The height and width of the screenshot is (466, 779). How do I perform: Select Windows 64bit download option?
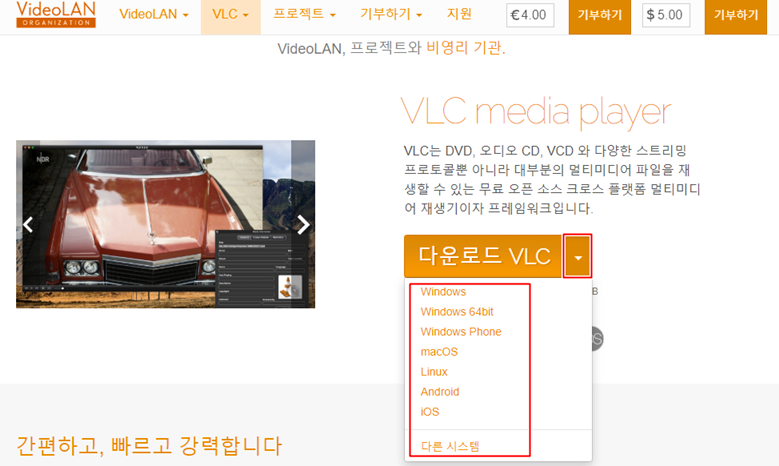click(x=457, y=312)
